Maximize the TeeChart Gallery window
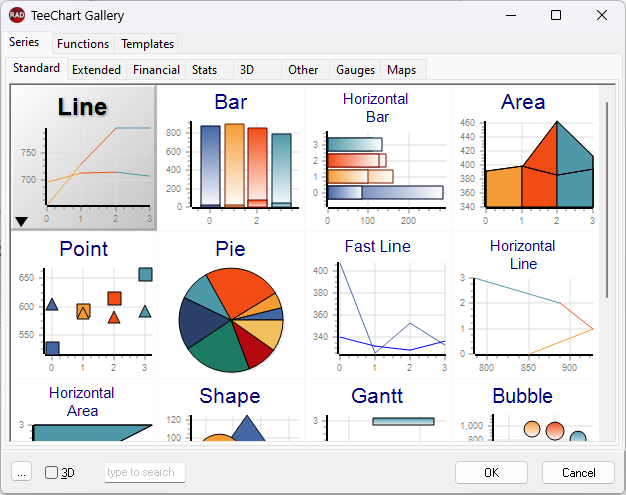This screenshot has width=626, height=495. [556, 16]
